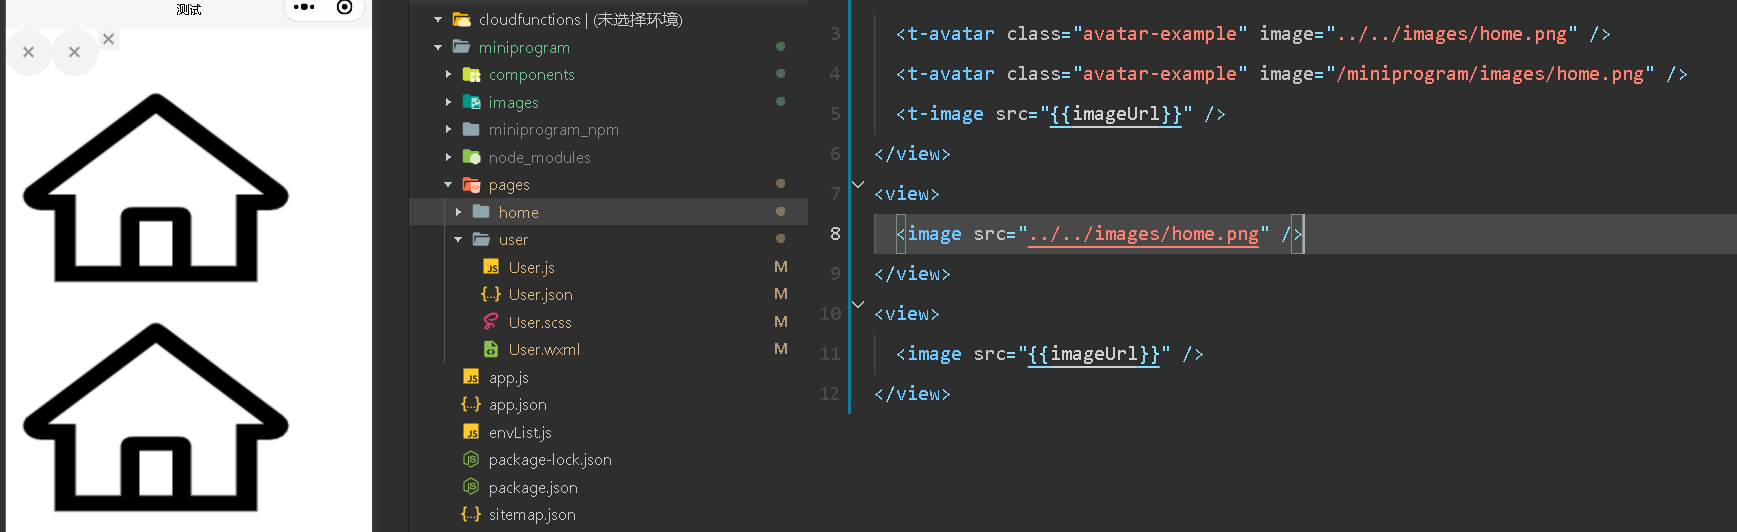Viewport: 1737px width, 532px height.
Task: Open sitemap.json in the explorer
Action: (532, 514)
